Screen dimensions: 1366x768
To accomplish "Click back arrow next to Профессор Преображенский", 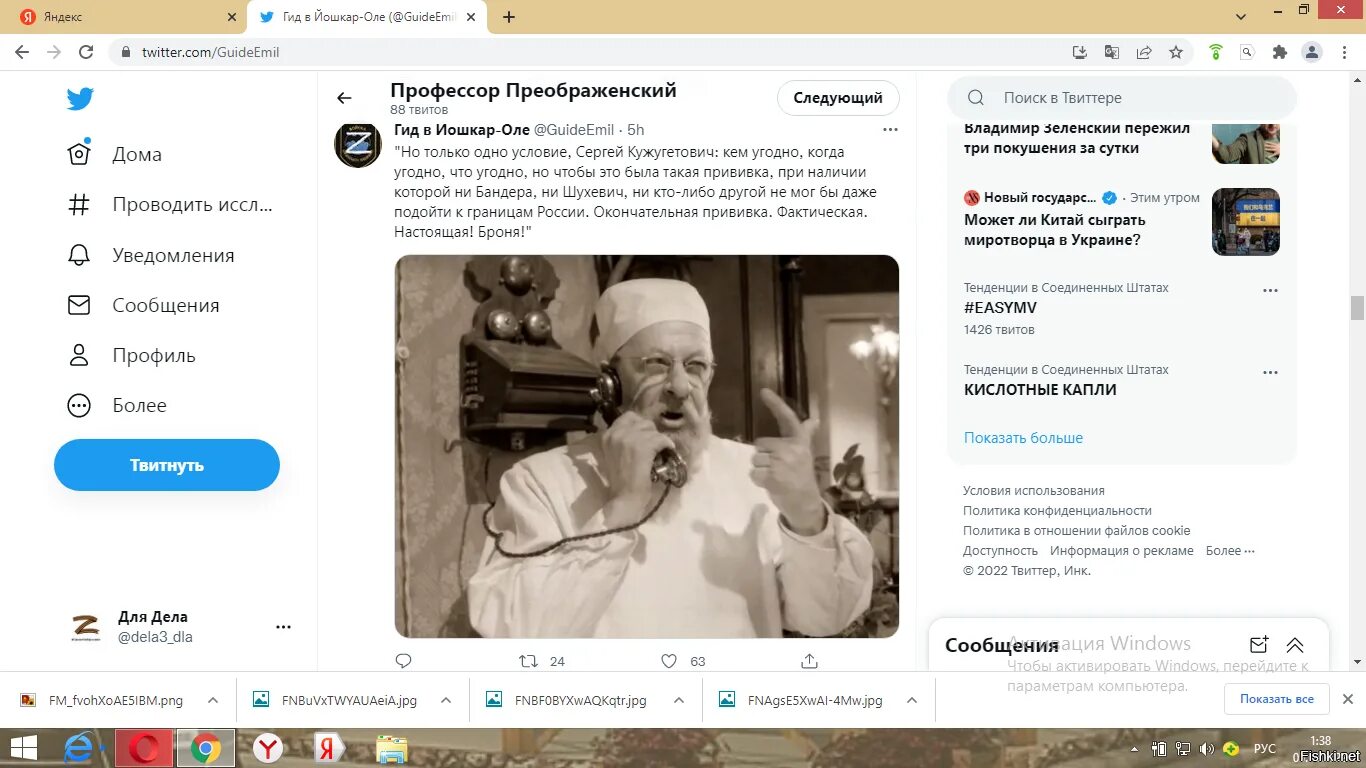I will tap(344, 98).
